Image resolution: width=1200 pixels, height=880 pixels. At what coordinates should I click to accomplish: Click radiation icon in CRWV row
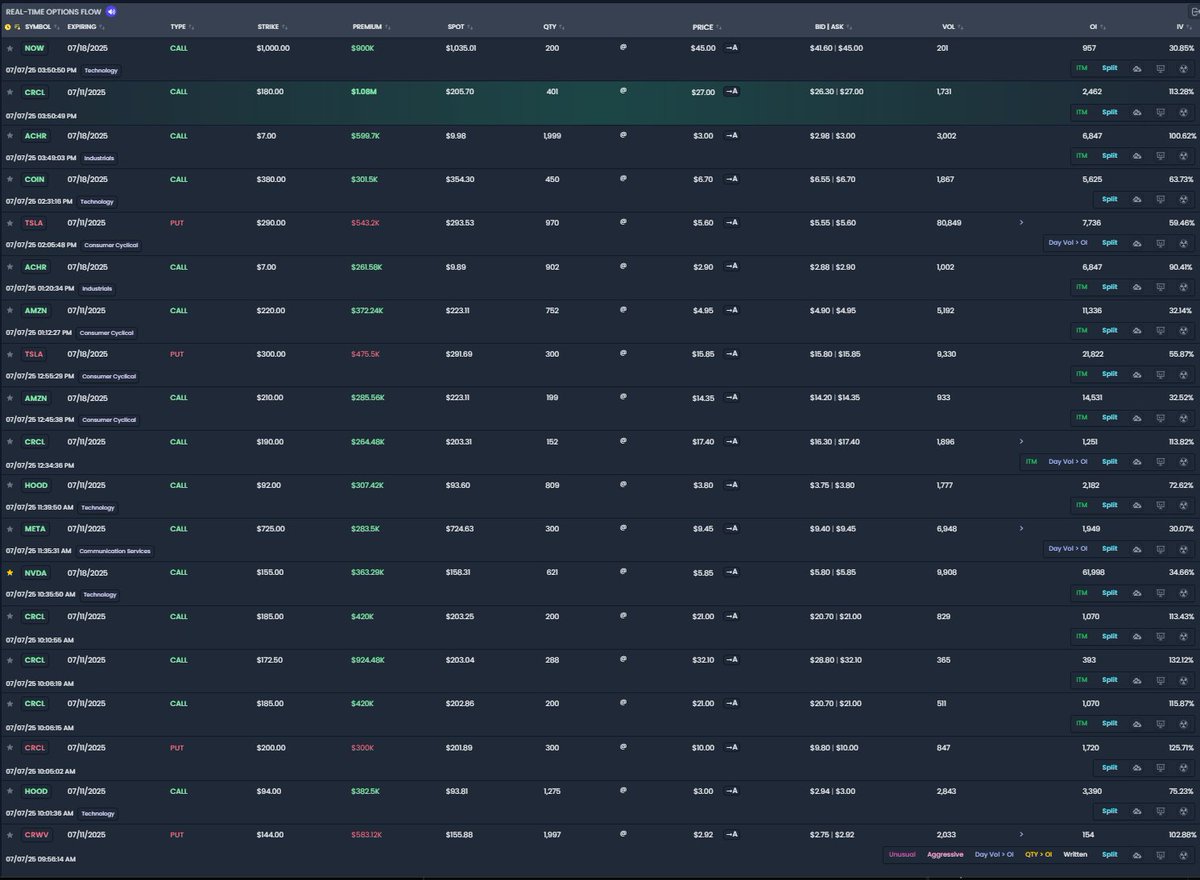point(1184,855)
